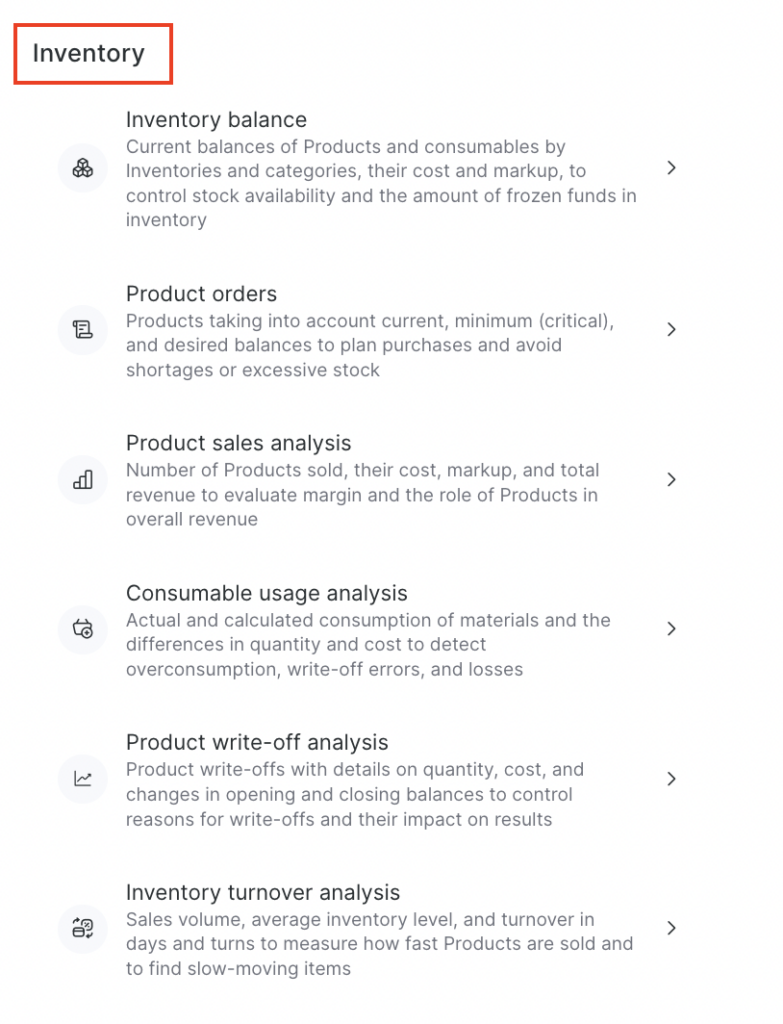783x1024 pixels.
Task: Expand Product sales analysis chevron arrow
Action: point(672,479)
